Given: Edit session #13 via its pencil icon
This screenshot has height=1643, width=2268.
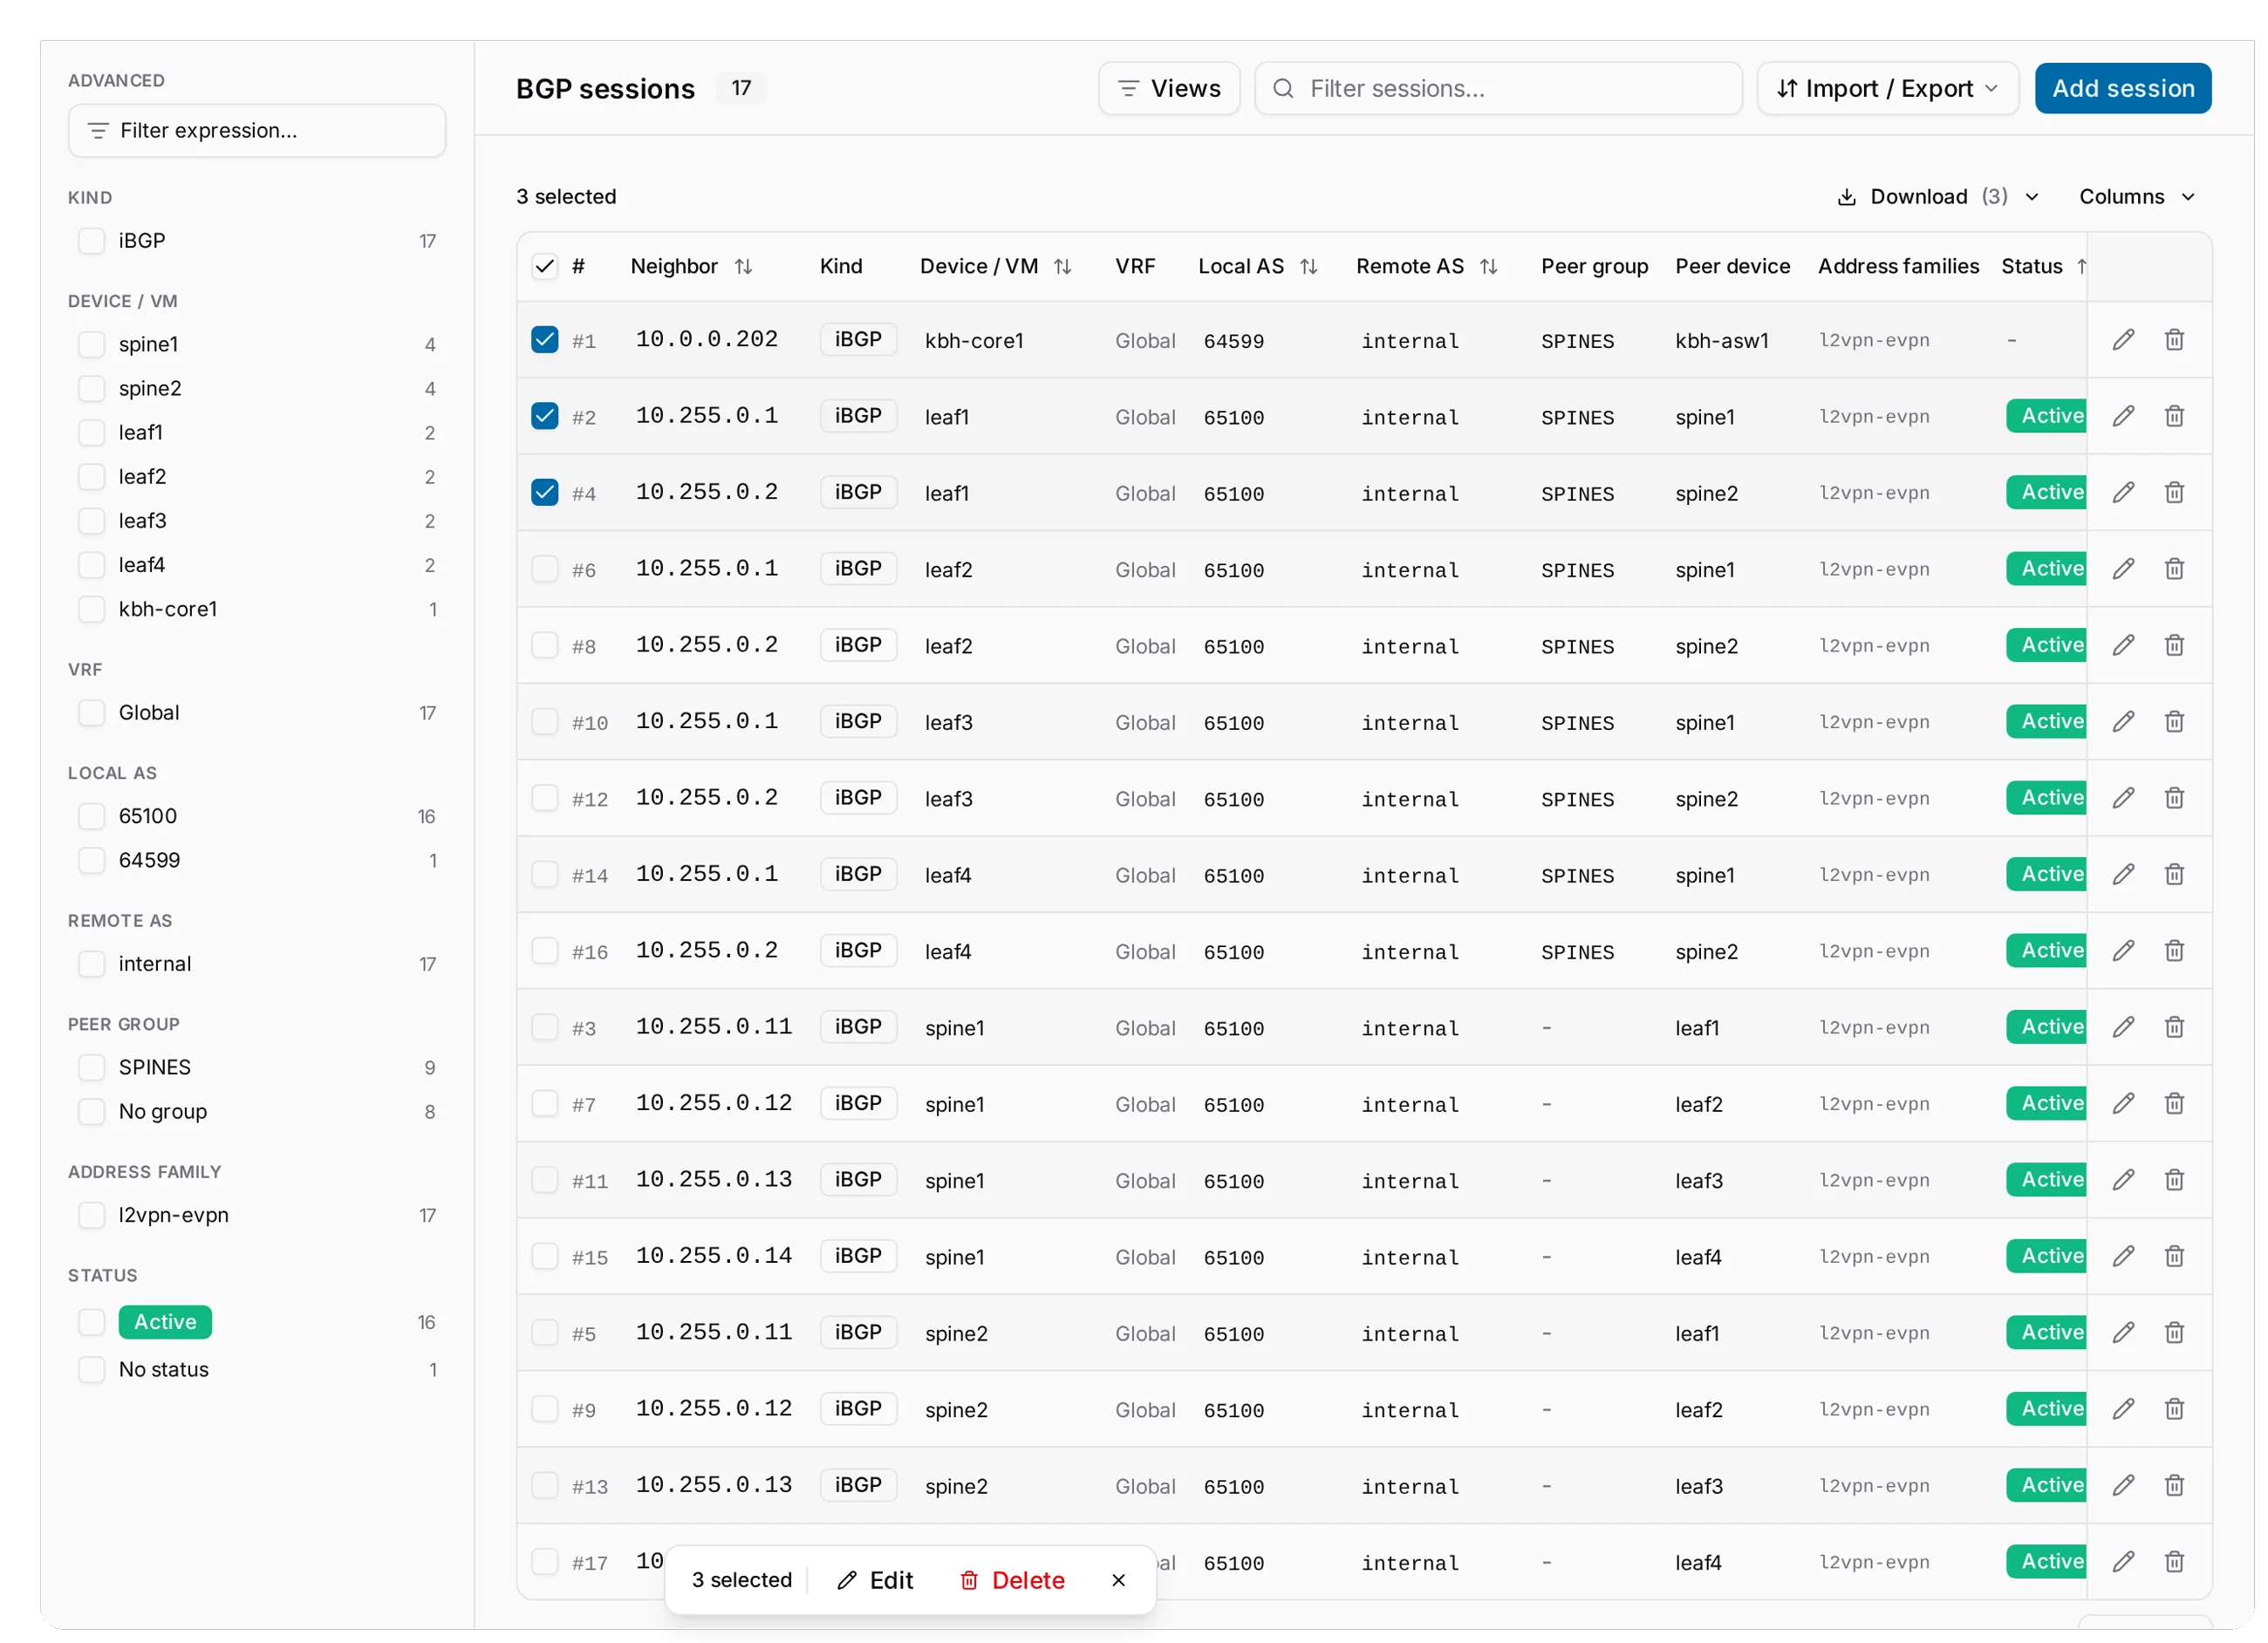Looking at the screenshot, I should (2123, 1485).
